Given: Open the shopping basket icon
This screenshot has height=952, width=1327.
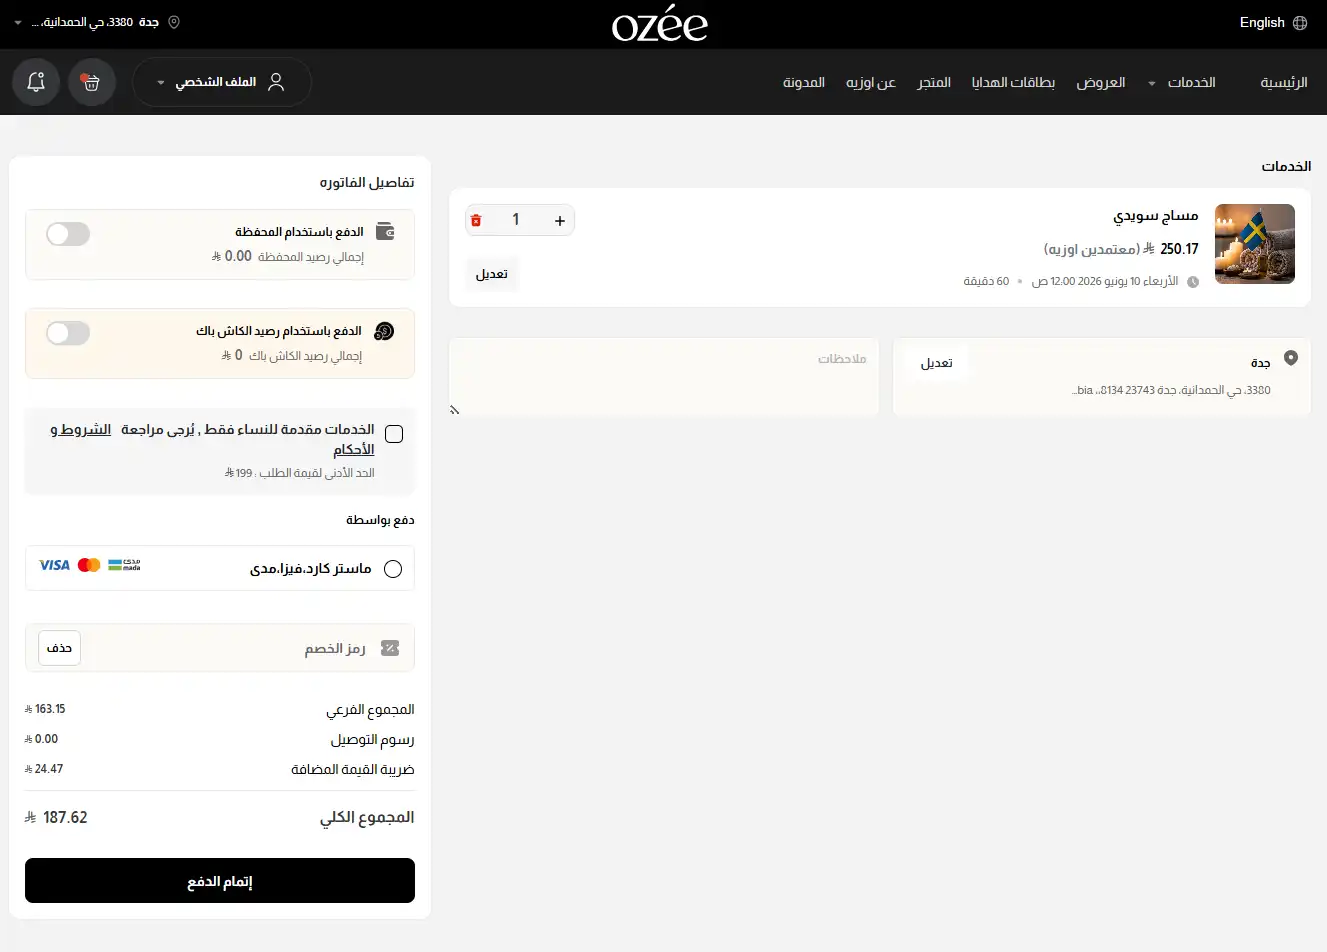Looking at the screenshot, I should click(x=92, y=82).
